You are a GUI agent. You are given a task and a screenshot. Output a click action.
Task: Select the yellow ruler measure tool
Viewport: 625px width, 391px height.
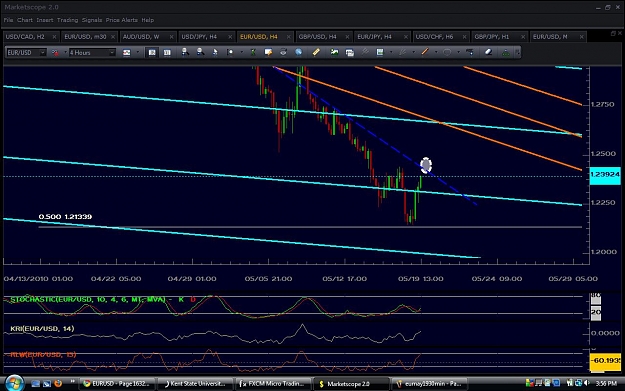316,52
